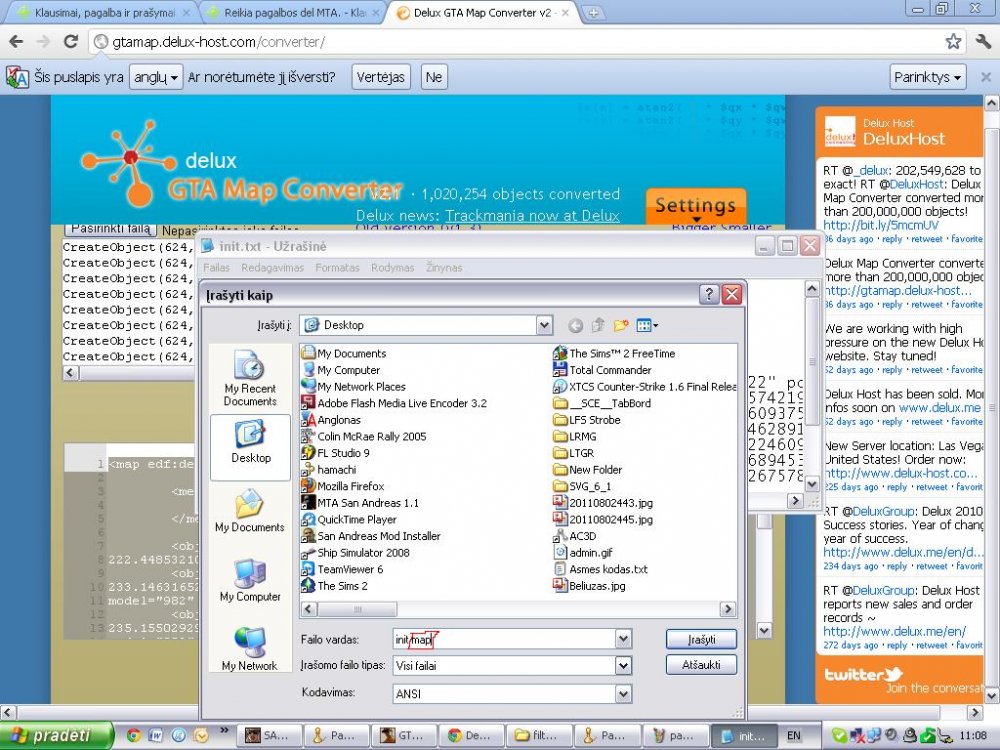Expand the Kodavimas ANSI encoding dropdown
This screenshot has width=1000, height=750.
pyautogui.click(x=624, y=693)
